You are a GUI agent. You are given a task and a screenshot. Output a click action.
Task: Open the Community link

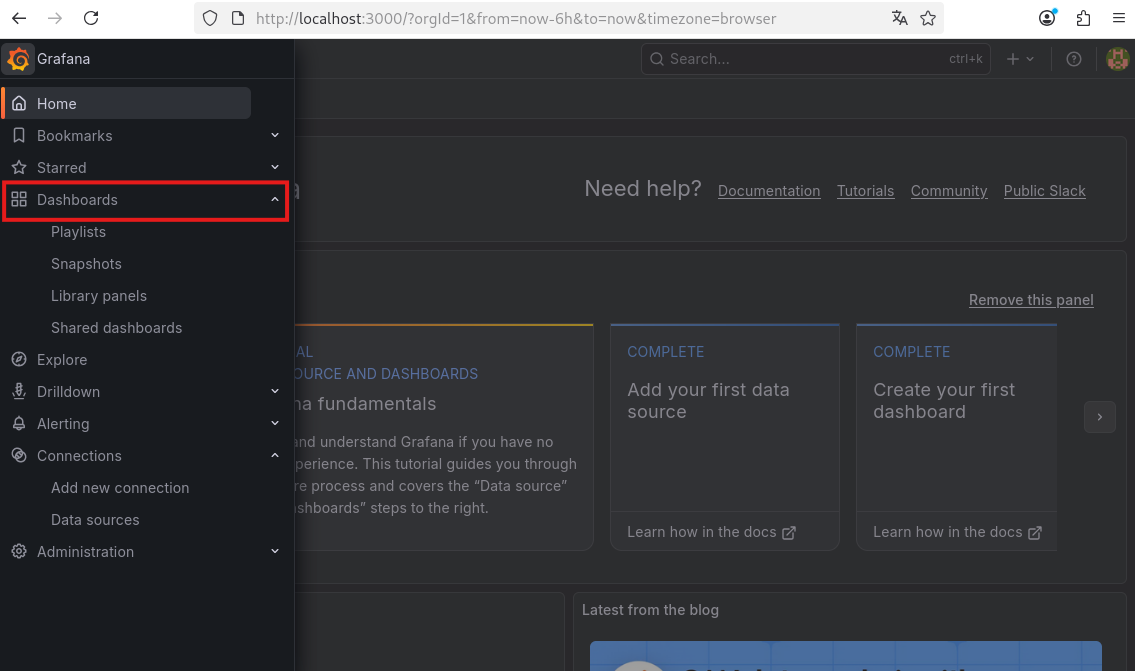[x=948, y=191]
